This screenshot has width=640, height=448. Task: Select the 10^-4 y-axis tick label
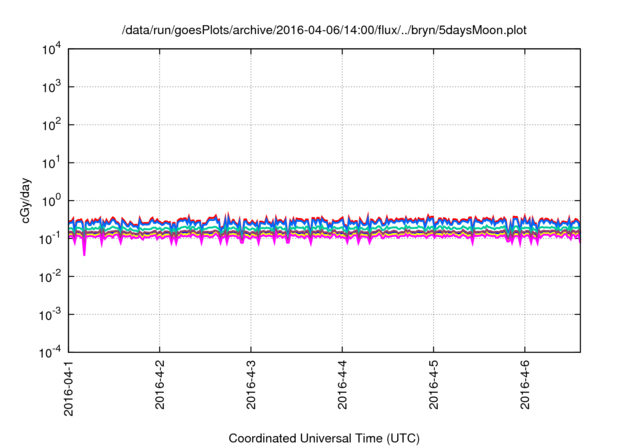pos(50,352)
